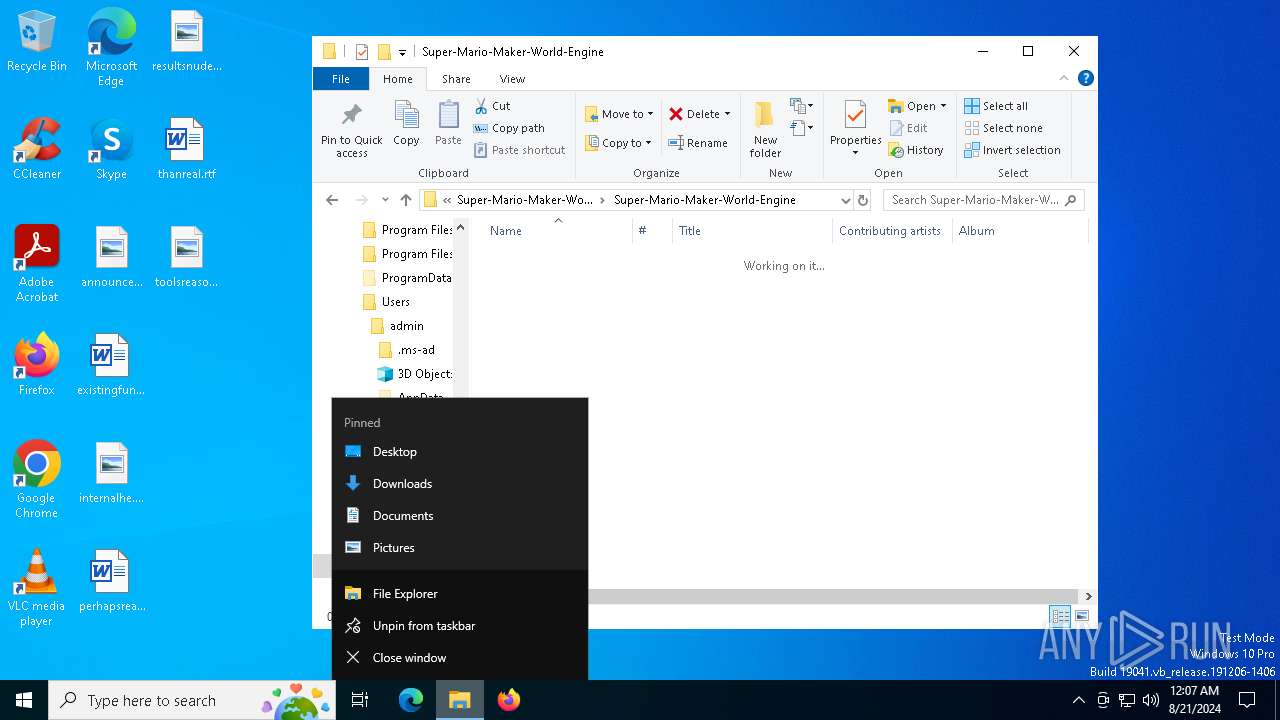The image size is (1280, 720).
Task: Select VLC media player desktop shortcut
Action: pyautogui.click(x=36, y=588)
